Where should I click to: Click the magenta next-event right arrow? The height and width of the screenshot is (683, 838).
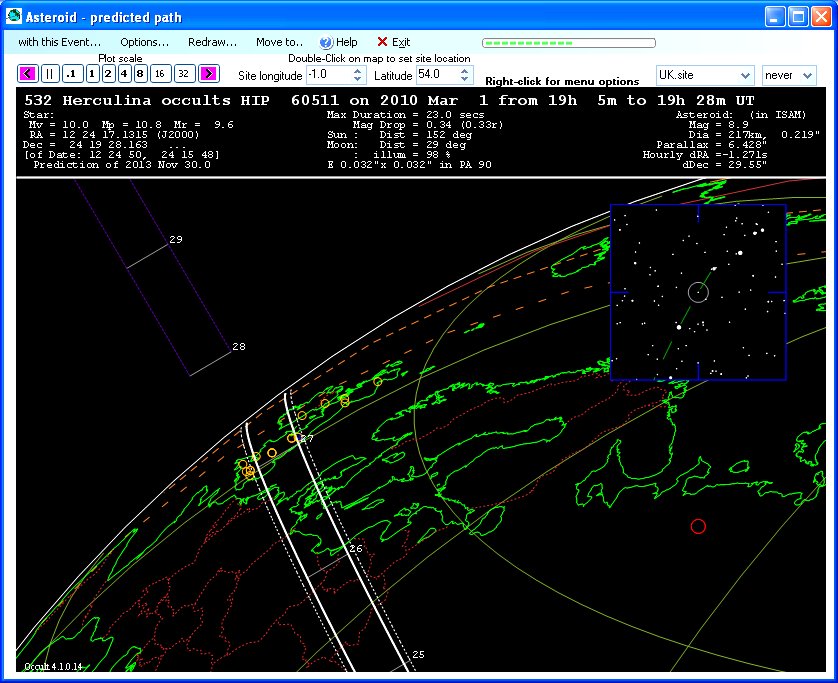208,73
